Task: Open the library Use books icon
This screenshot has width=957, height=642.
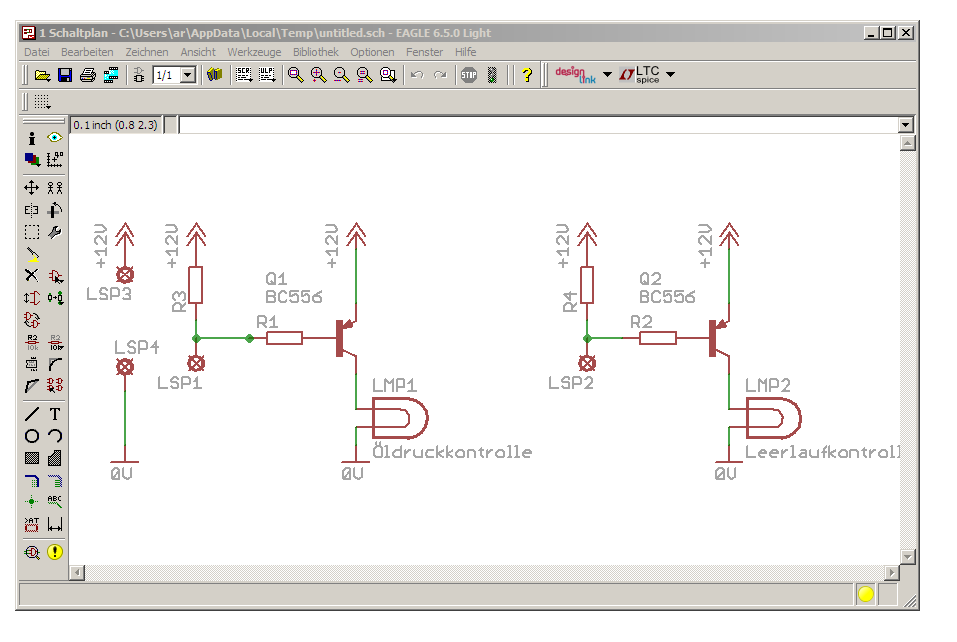Action: pyautogui.click(x=214, y=75)
